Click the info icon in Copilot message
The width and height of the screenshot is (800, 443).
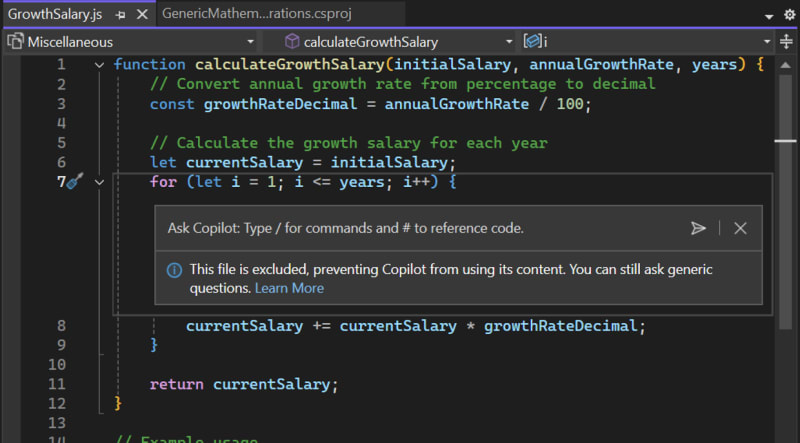point(174,270)
